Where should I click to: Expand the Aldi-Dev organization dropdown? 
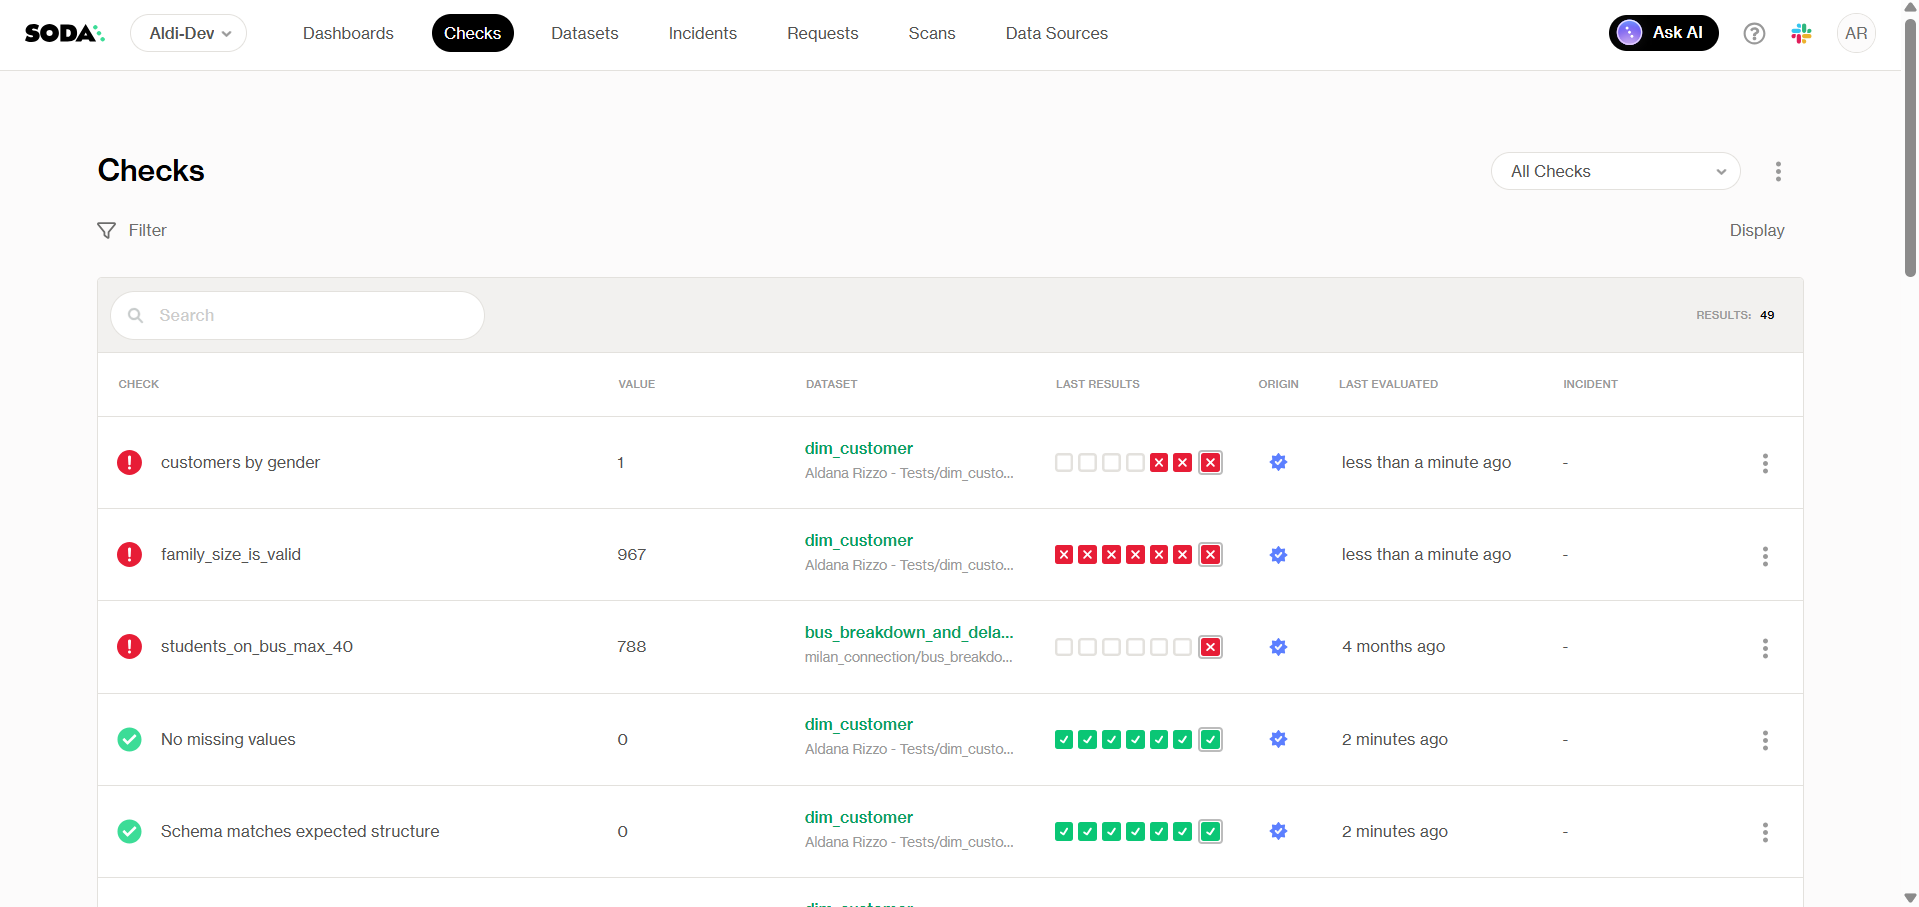pos(189,33)
